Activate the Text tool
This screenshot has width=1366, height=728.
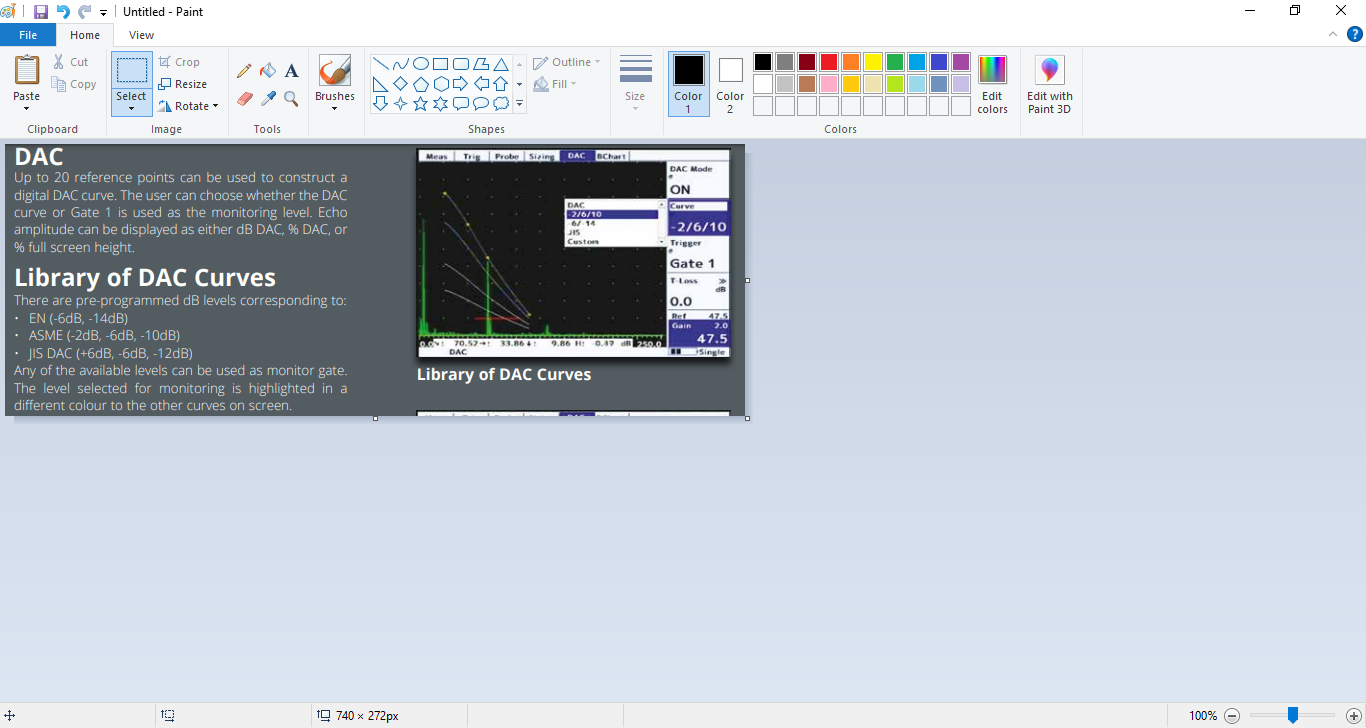(291, 71)
